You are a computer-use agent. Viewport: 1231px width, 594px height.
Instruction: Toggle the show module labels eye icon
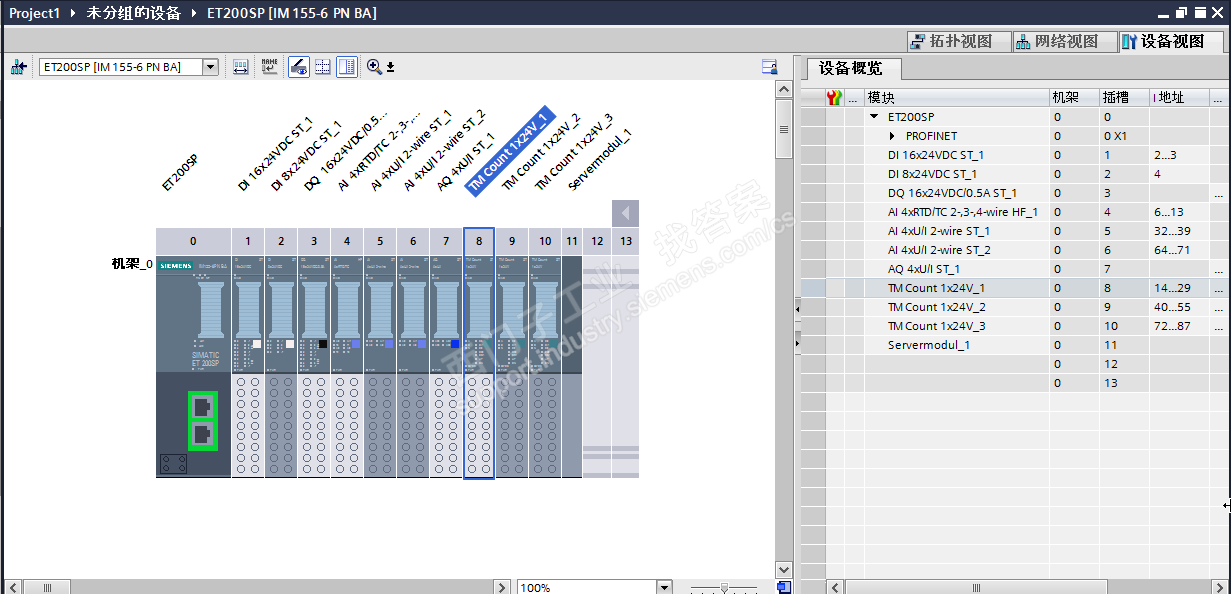(298, 67)
